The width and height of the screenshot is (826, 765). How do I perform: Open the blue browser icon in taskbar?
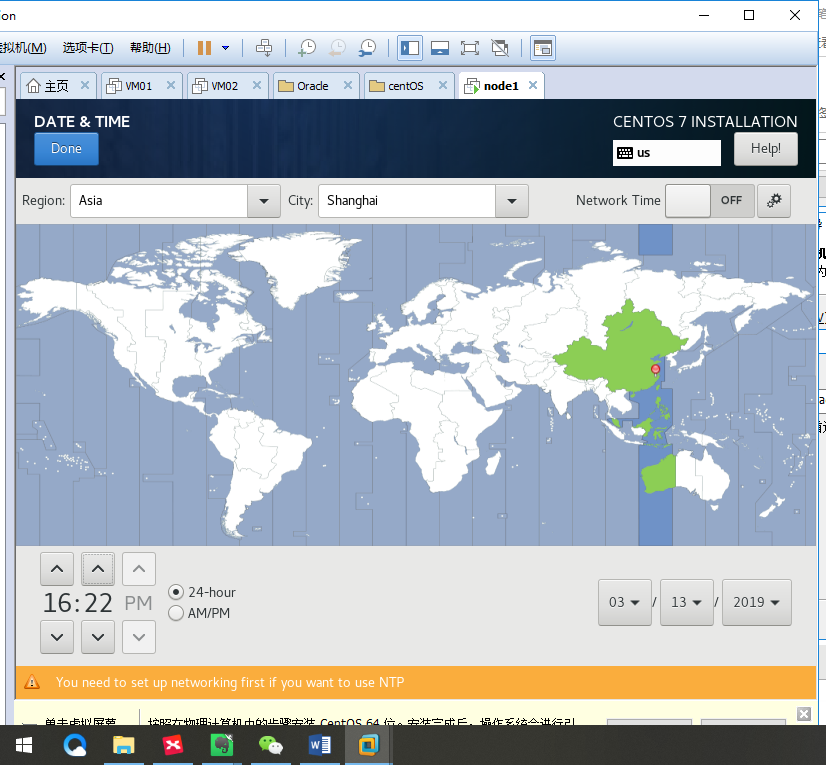pos(75,745)
